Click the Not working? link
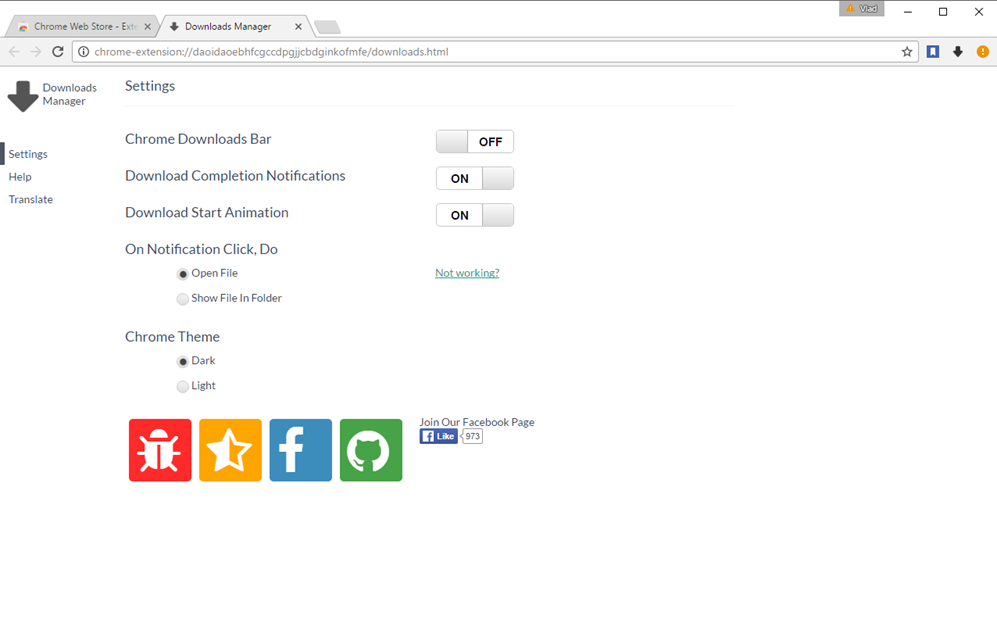The width and height of the screenshot is (997, 619). (467, 273)
